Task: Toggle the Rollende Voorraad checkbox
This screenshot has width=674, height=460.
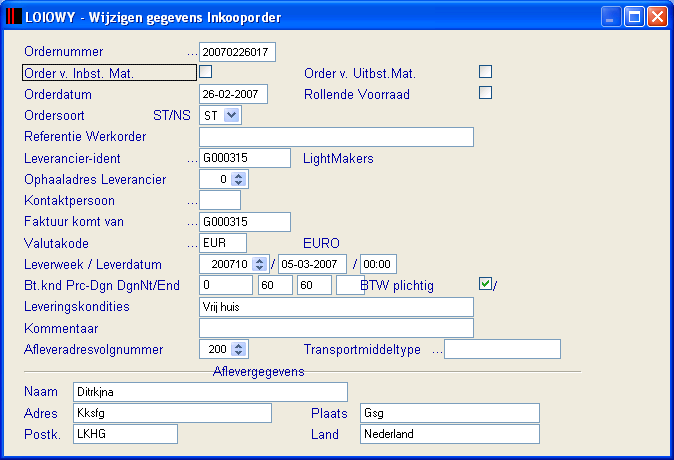Action: coord(485,92)
